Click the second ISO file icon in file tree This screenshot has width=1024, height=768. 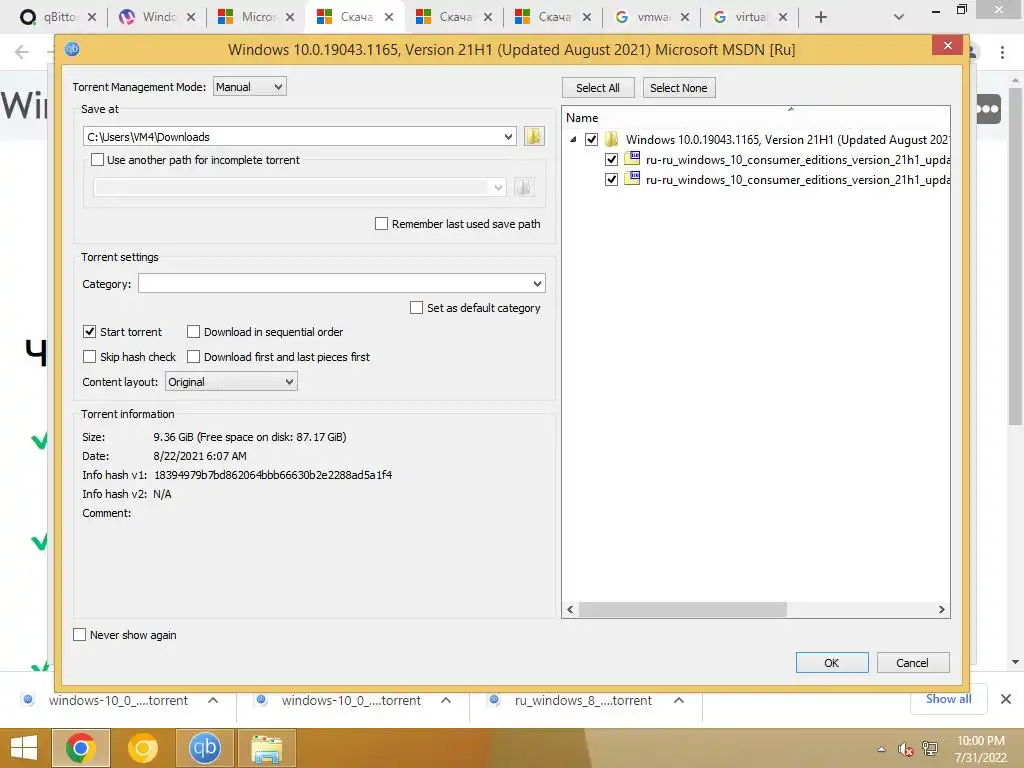[x=632, y=178]
